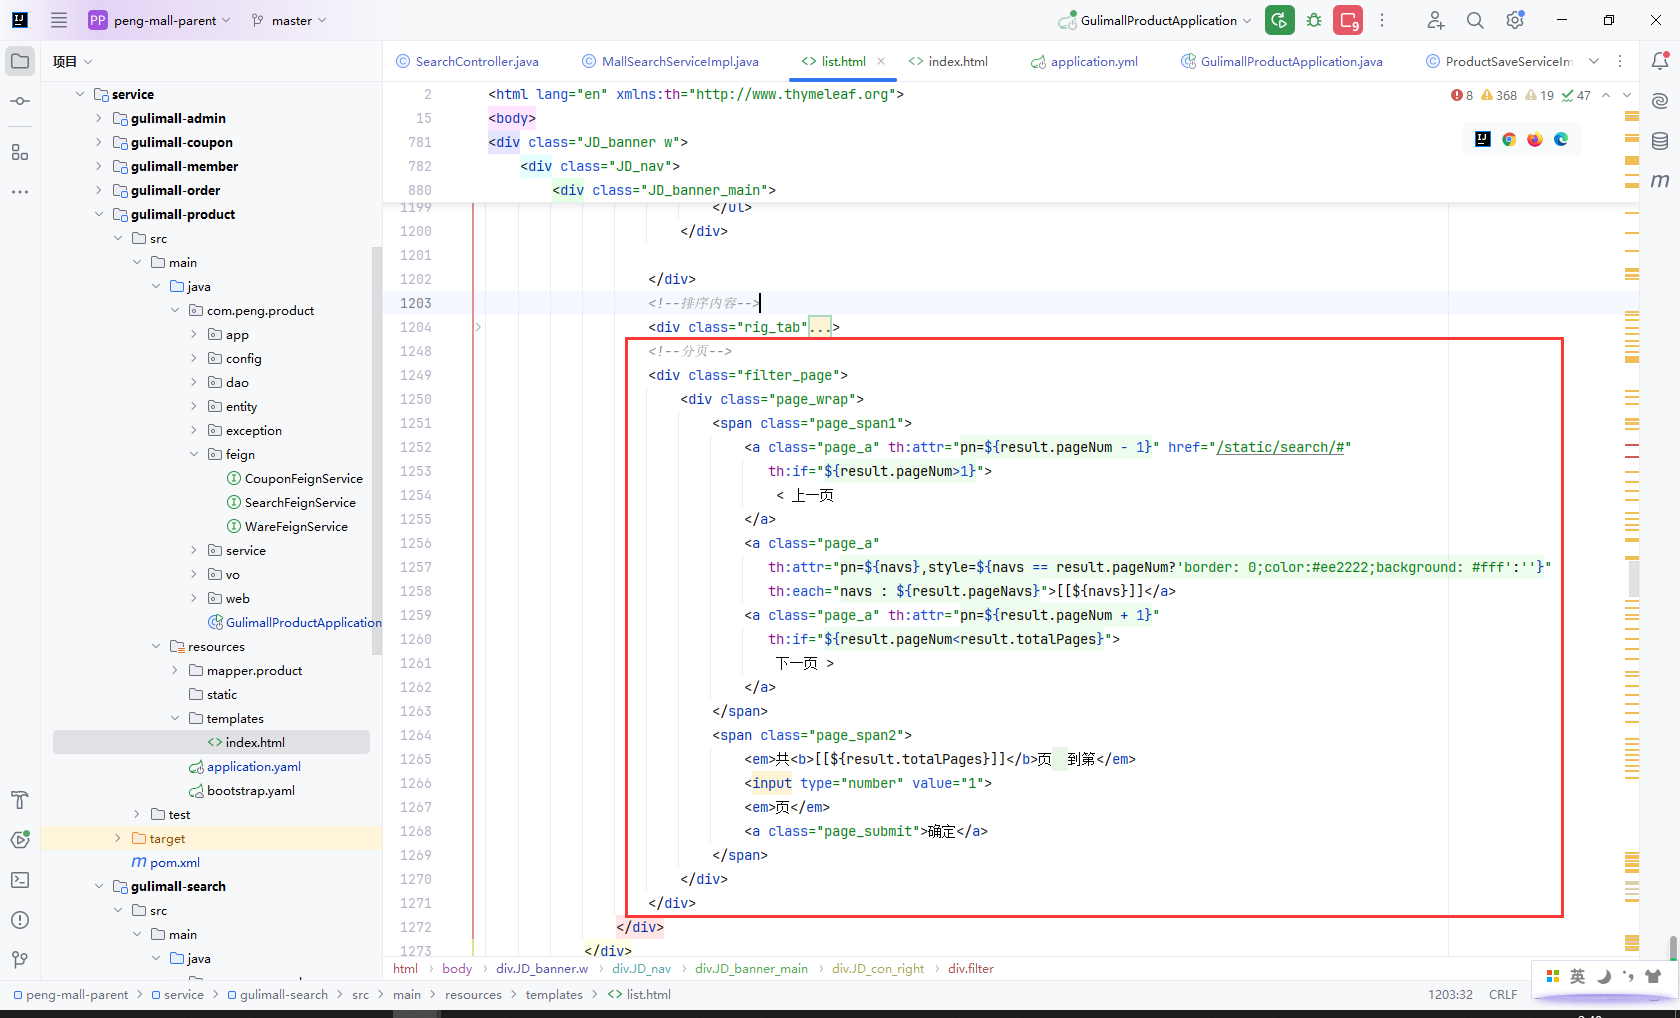Collapse the gulimall-product module
Image resolution: width=1680 pixels, height=1018 pixels.
(x=99, y=214)
